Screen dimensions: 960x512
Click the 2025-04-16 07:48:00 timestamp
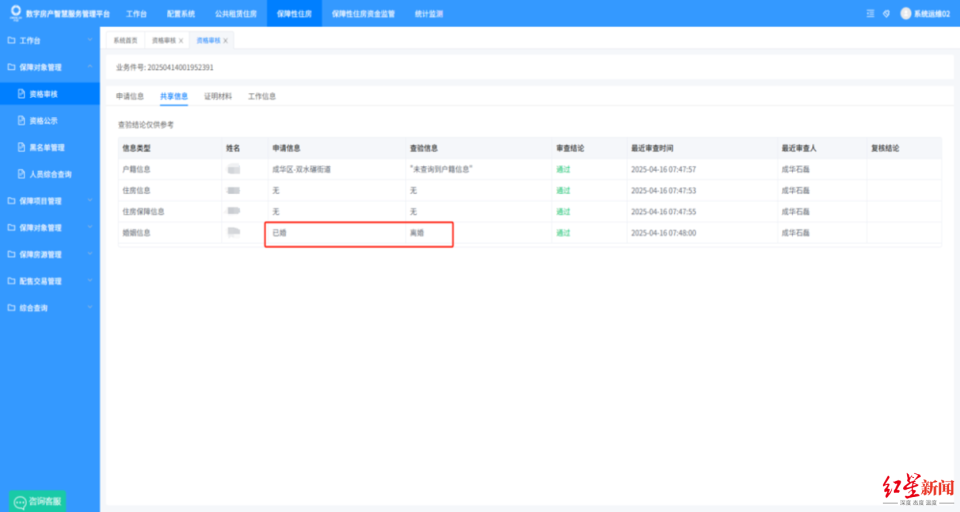664,233
